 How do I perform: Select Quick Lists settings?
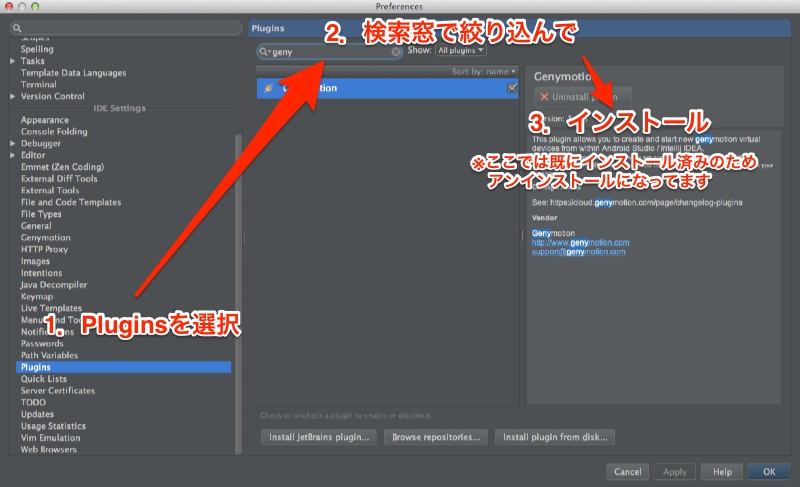click(43, 379)
